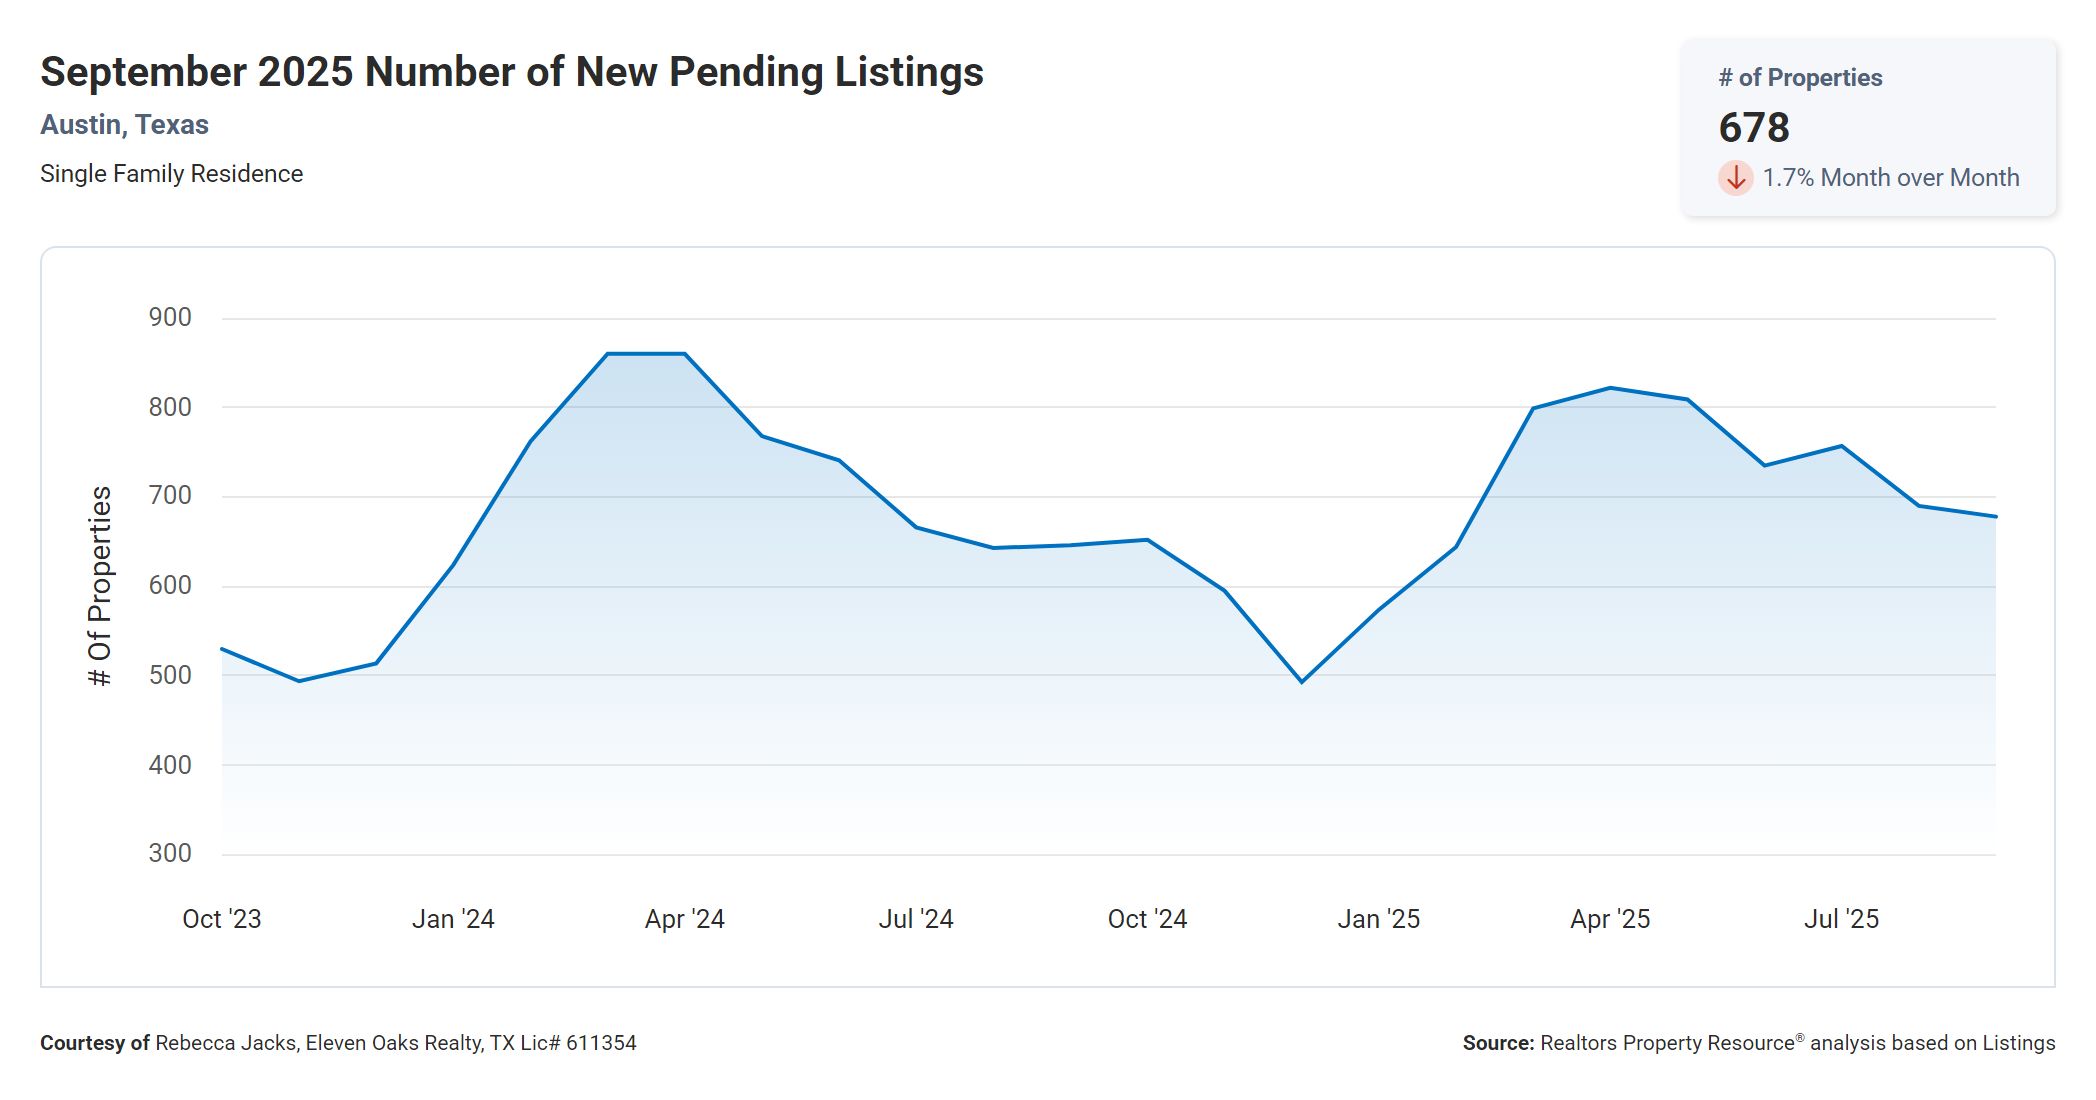
Task: Click the '# of Properties' card heading
Action: 1800,78
